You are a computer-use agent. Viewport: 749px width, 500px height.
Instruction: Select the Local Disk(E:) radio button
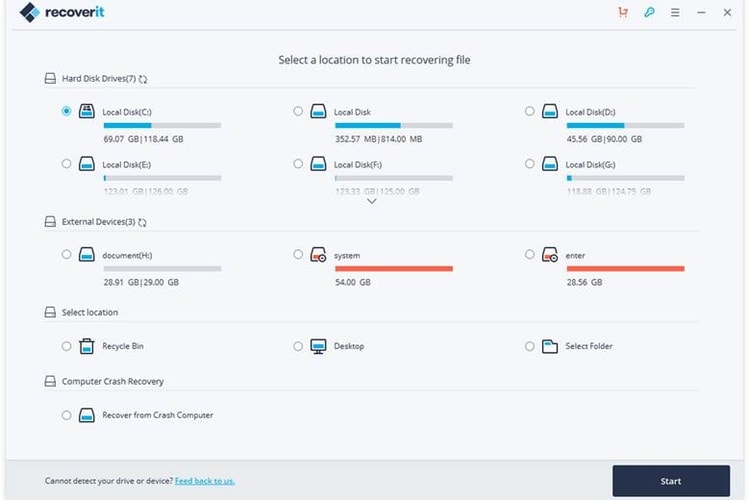[67, 163]
